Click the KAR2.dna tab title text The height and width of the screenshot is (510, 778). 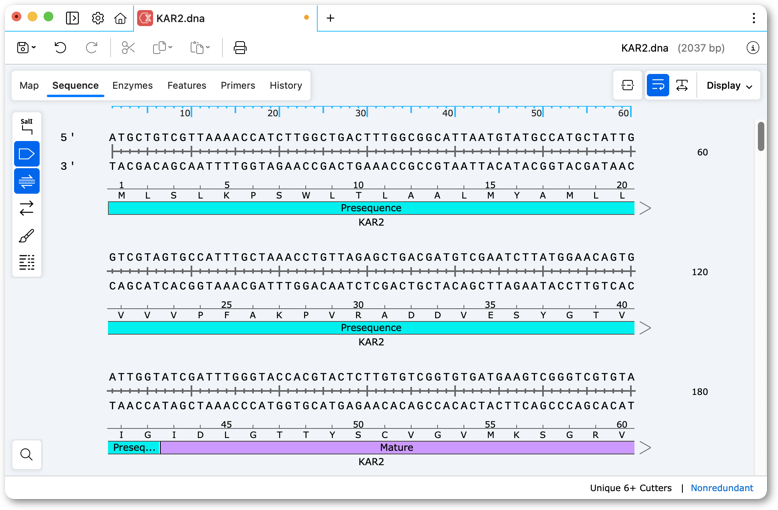click(180, 18)
